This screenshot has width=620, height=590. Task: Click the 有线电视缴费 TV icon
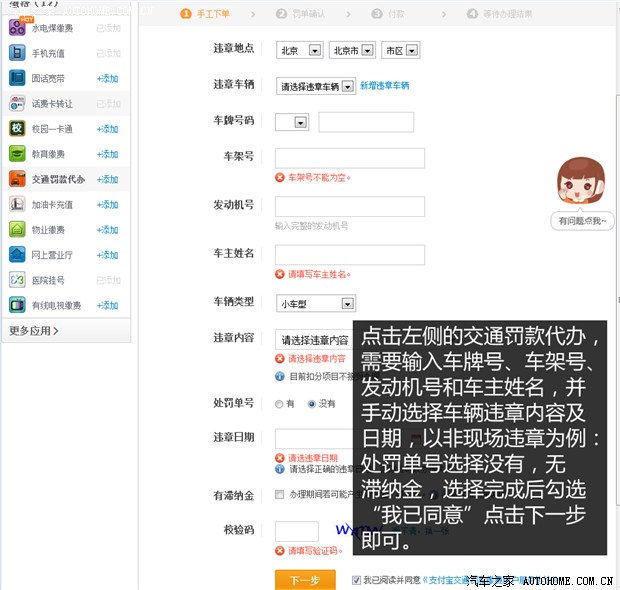[x=17, y=305]
